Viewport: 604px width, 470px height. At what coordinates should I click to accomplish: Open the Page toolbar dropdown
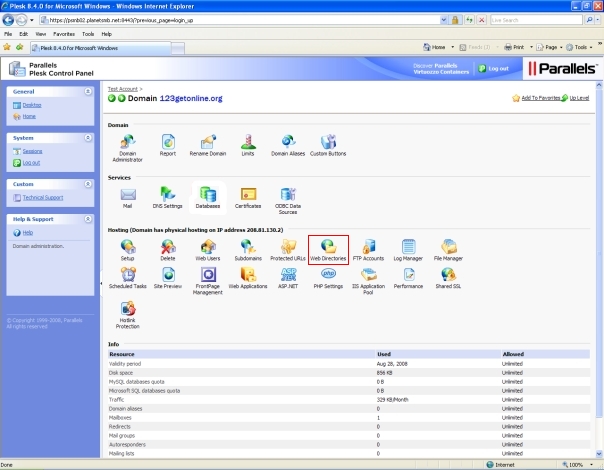pyautogui.click(x=549, y=47)
